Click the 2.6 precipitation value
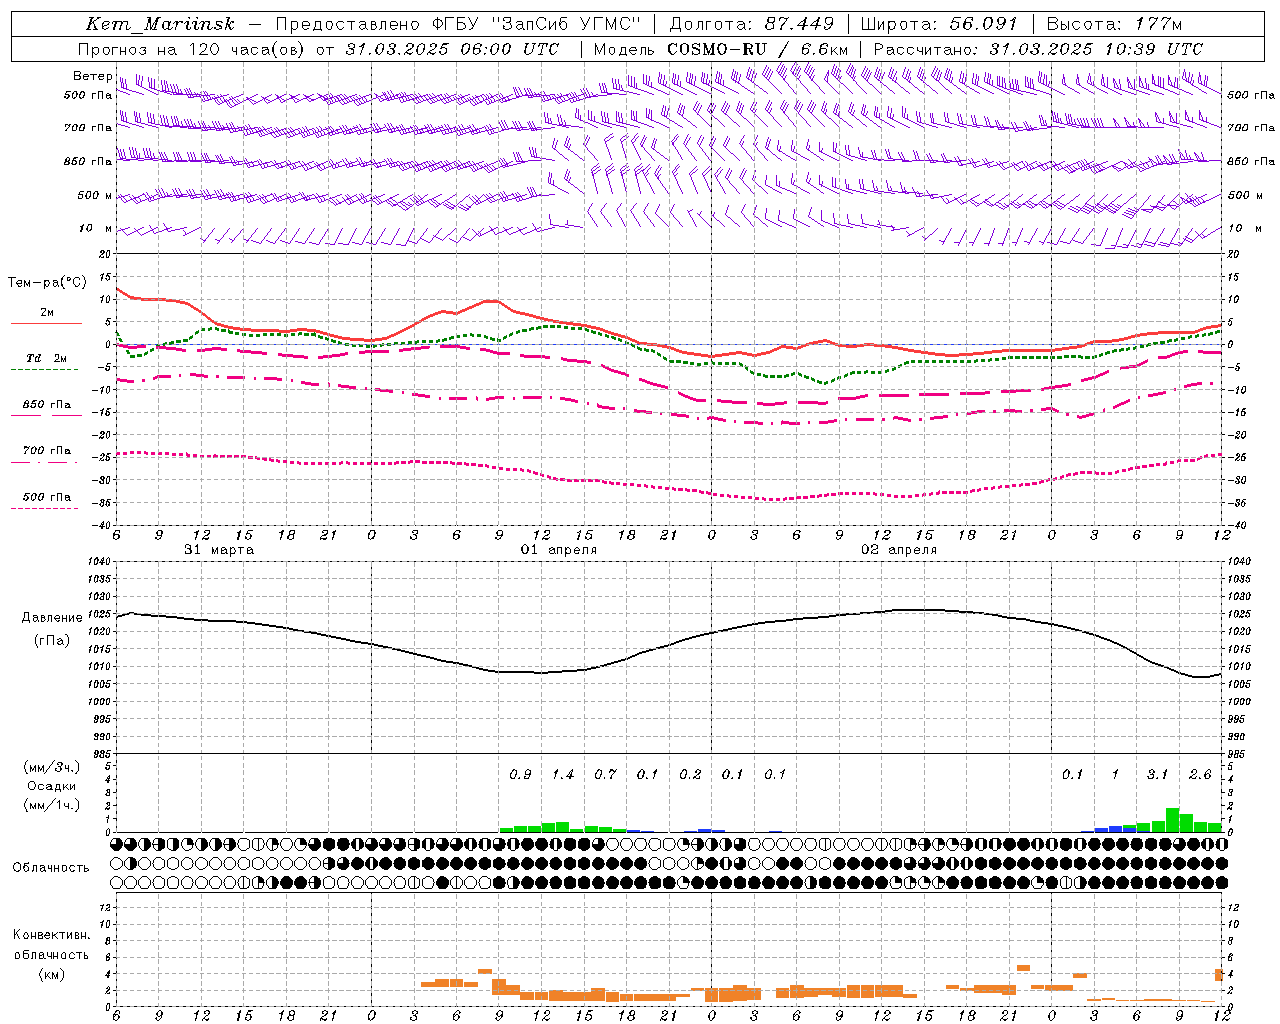The width and height of the screenshot is (1280, 1024). coord(1200,775)
